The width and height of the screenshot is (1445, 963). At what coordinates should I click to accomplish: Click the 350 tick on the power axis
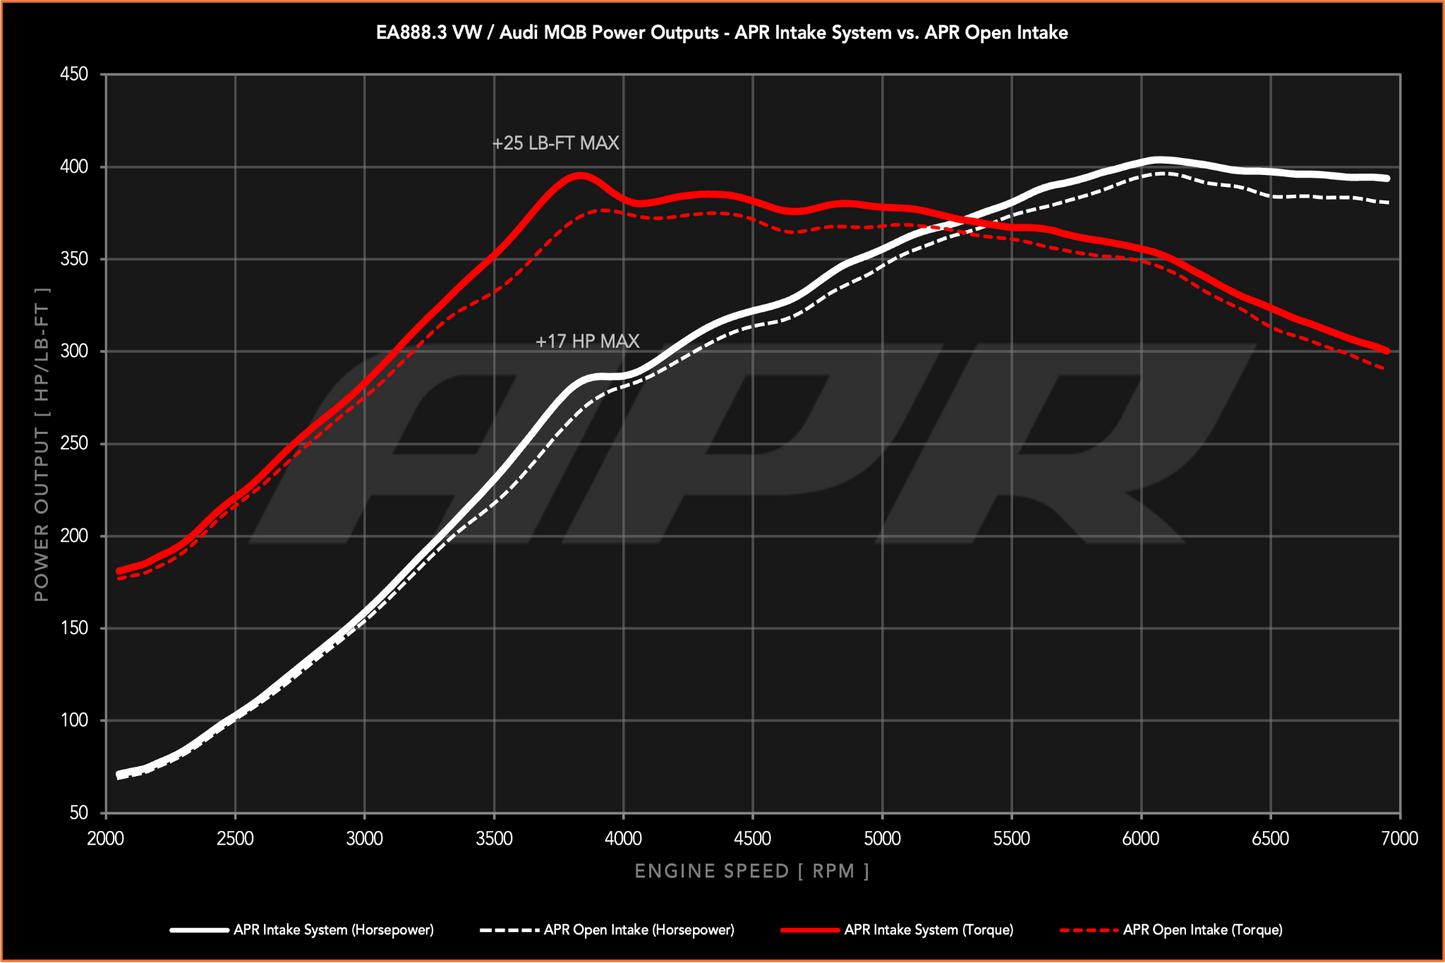coord(74,259)
